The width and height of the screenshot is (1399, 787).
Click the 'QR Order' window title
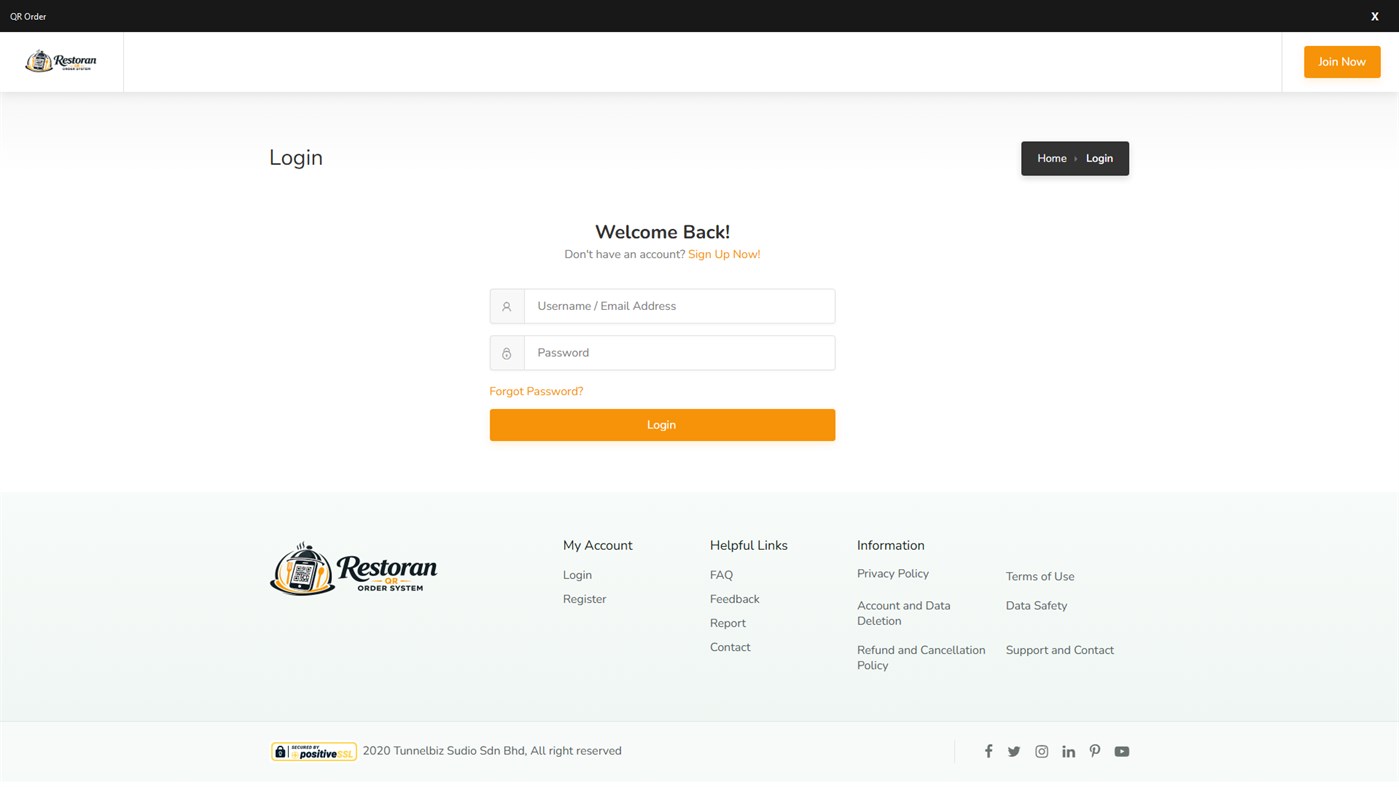[28, 16]
